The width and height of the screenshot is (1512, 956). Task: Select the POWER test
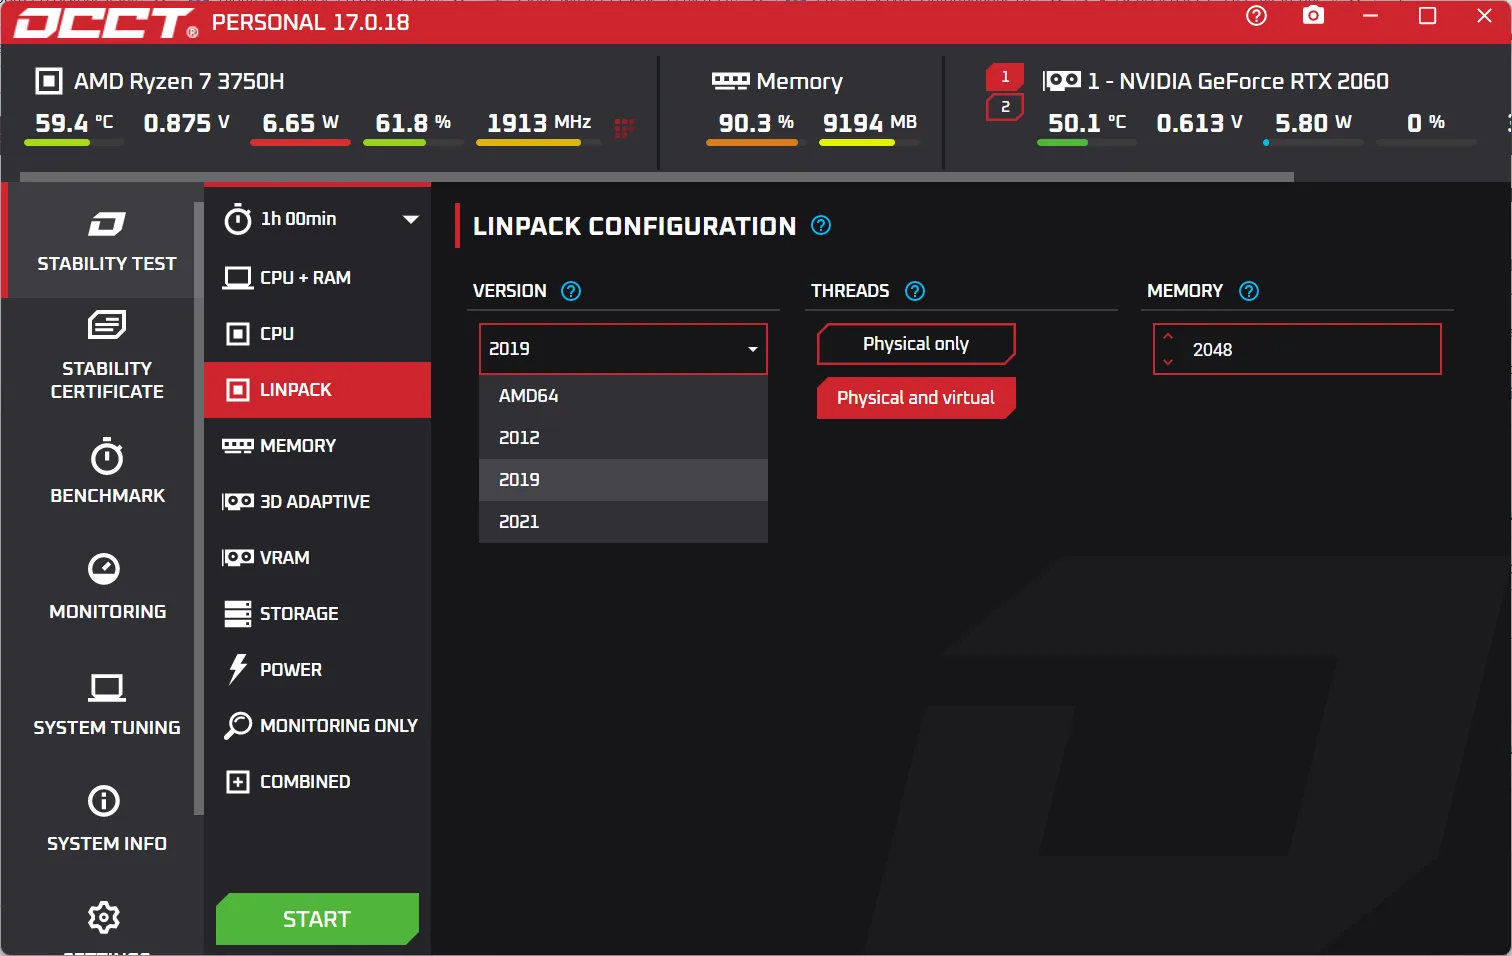(317, 670)
